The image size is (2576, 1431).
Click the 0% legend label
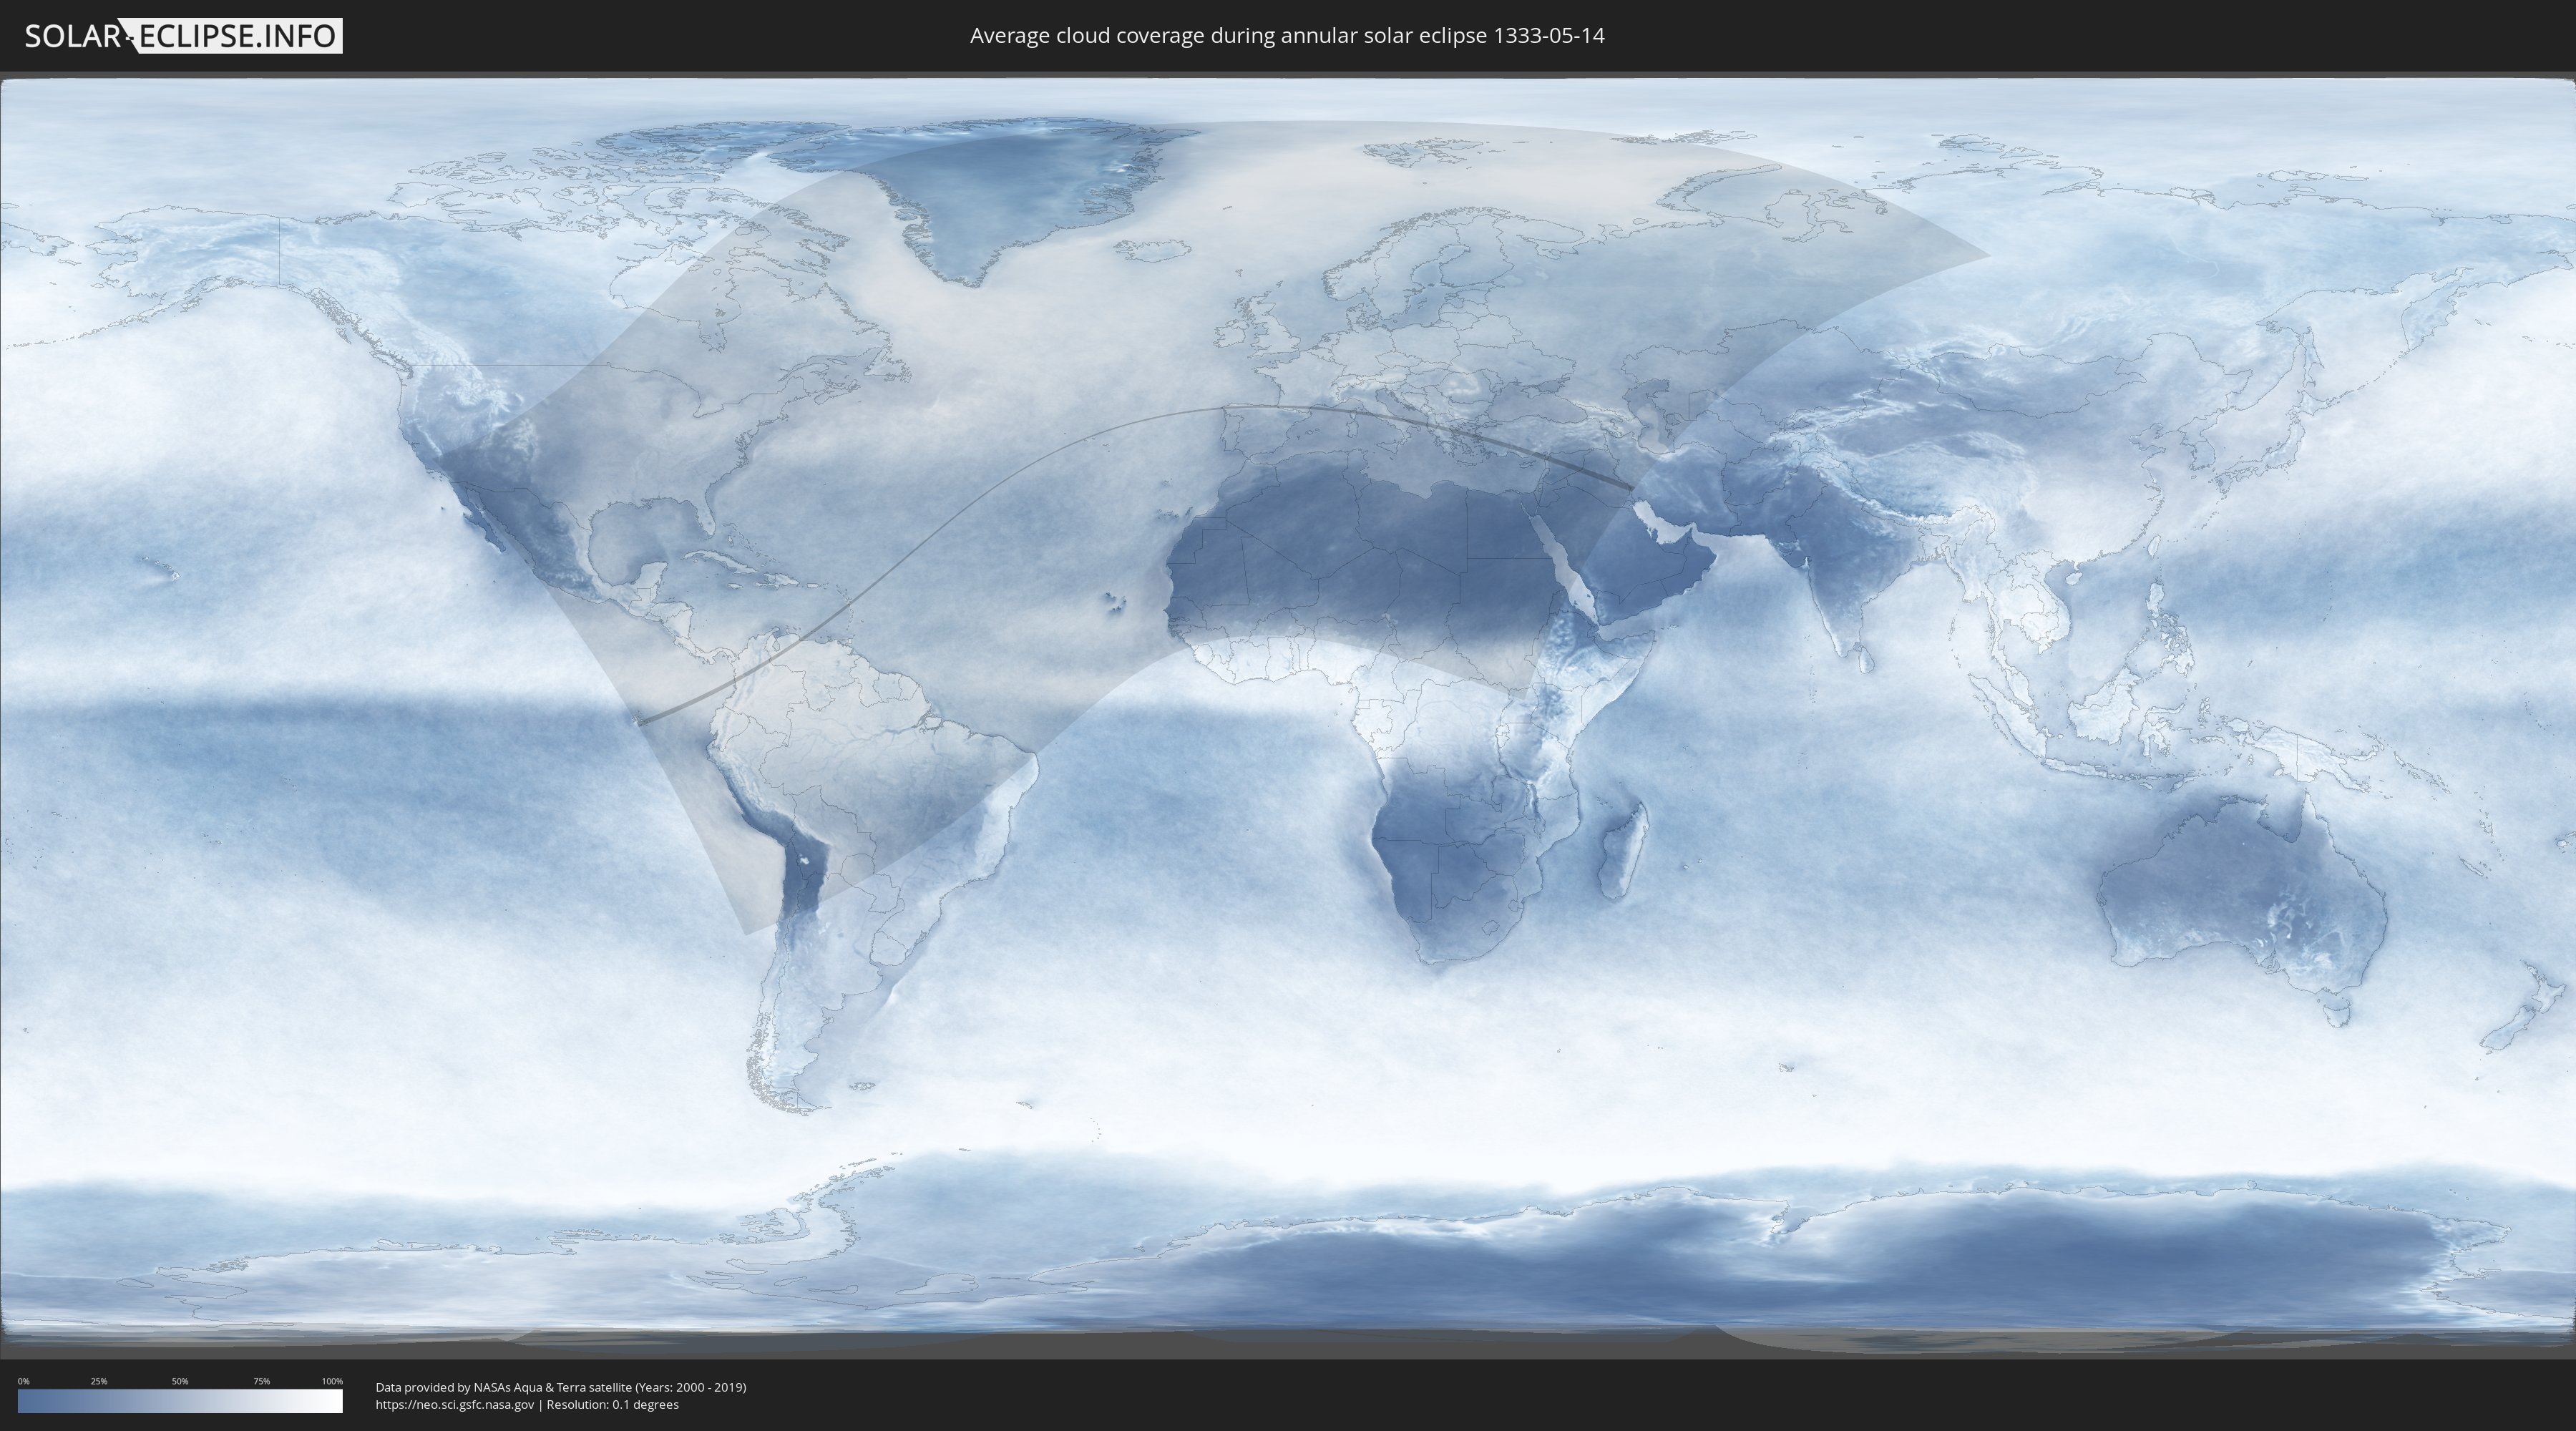(23, 1381)
